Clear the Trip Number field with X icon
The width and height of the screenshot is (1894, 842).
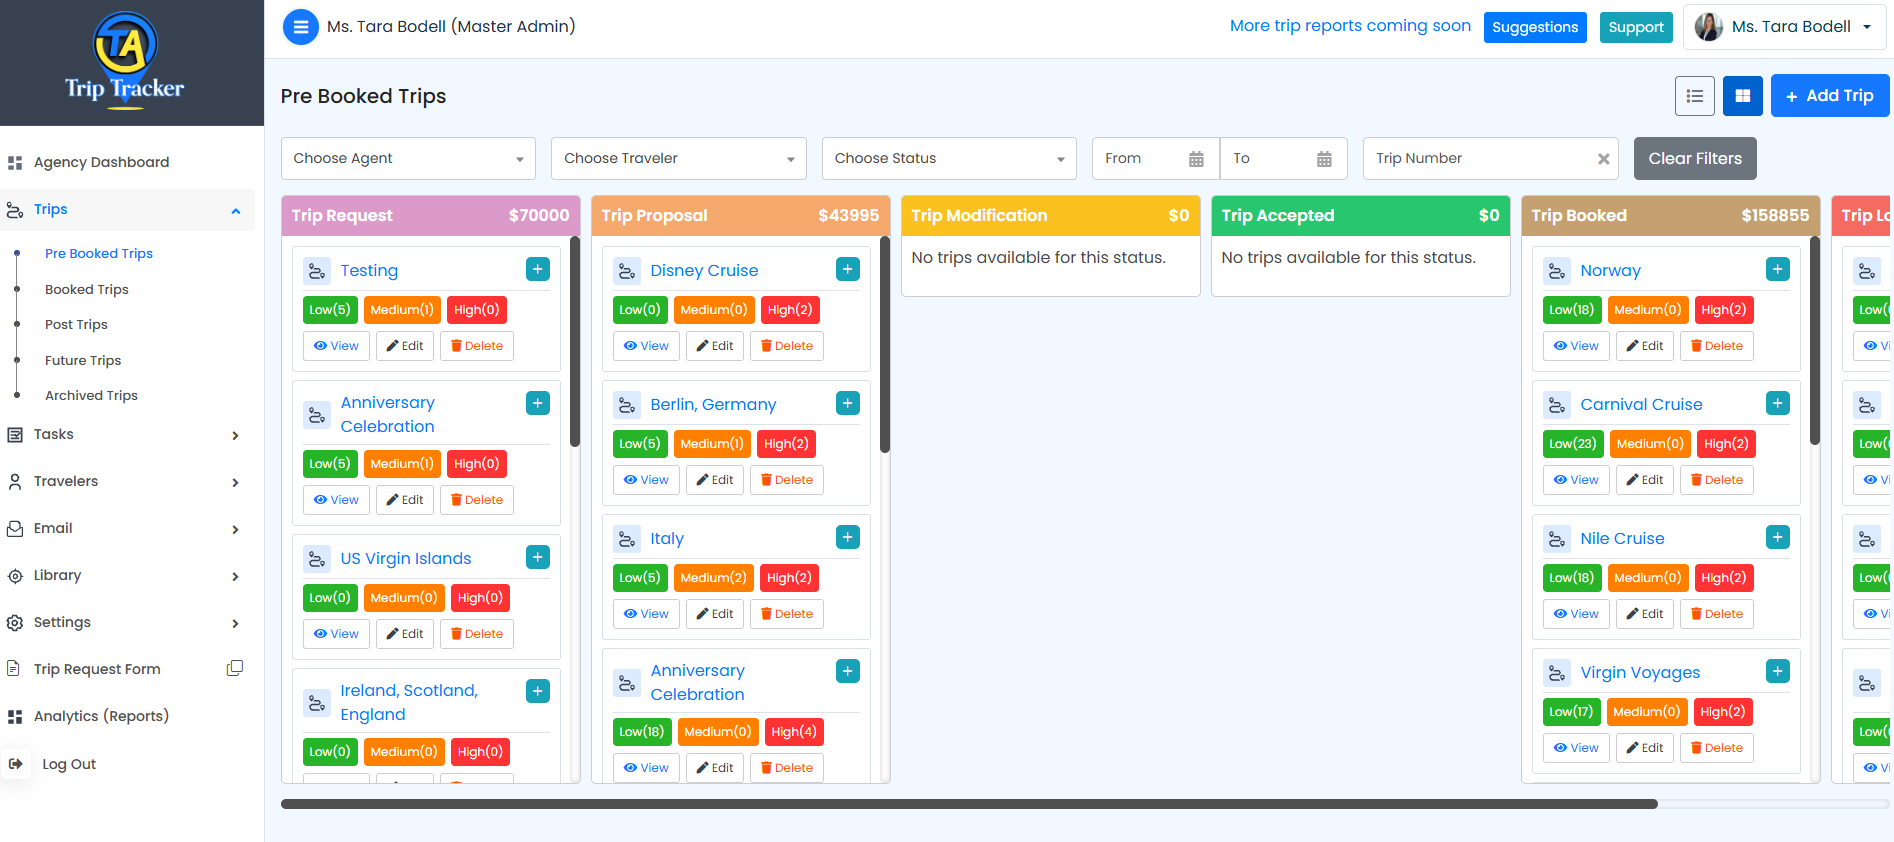click(1603, 159)
